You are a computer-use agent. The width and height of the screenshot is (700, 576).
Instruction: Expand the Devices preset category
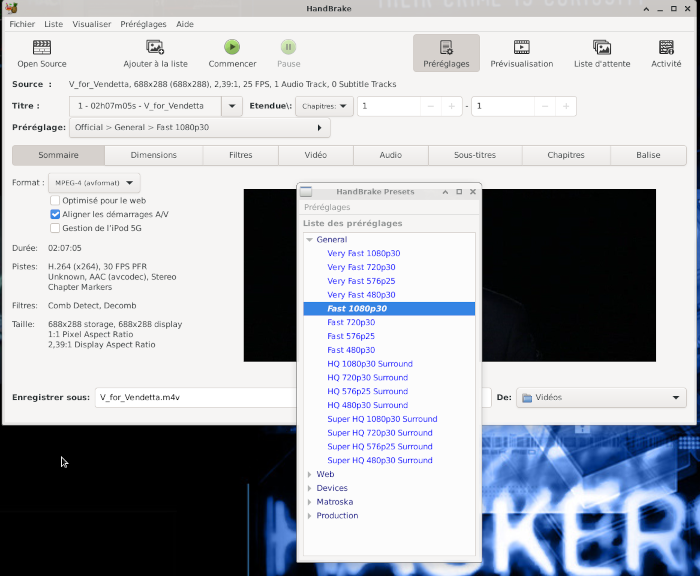point(309,488)
